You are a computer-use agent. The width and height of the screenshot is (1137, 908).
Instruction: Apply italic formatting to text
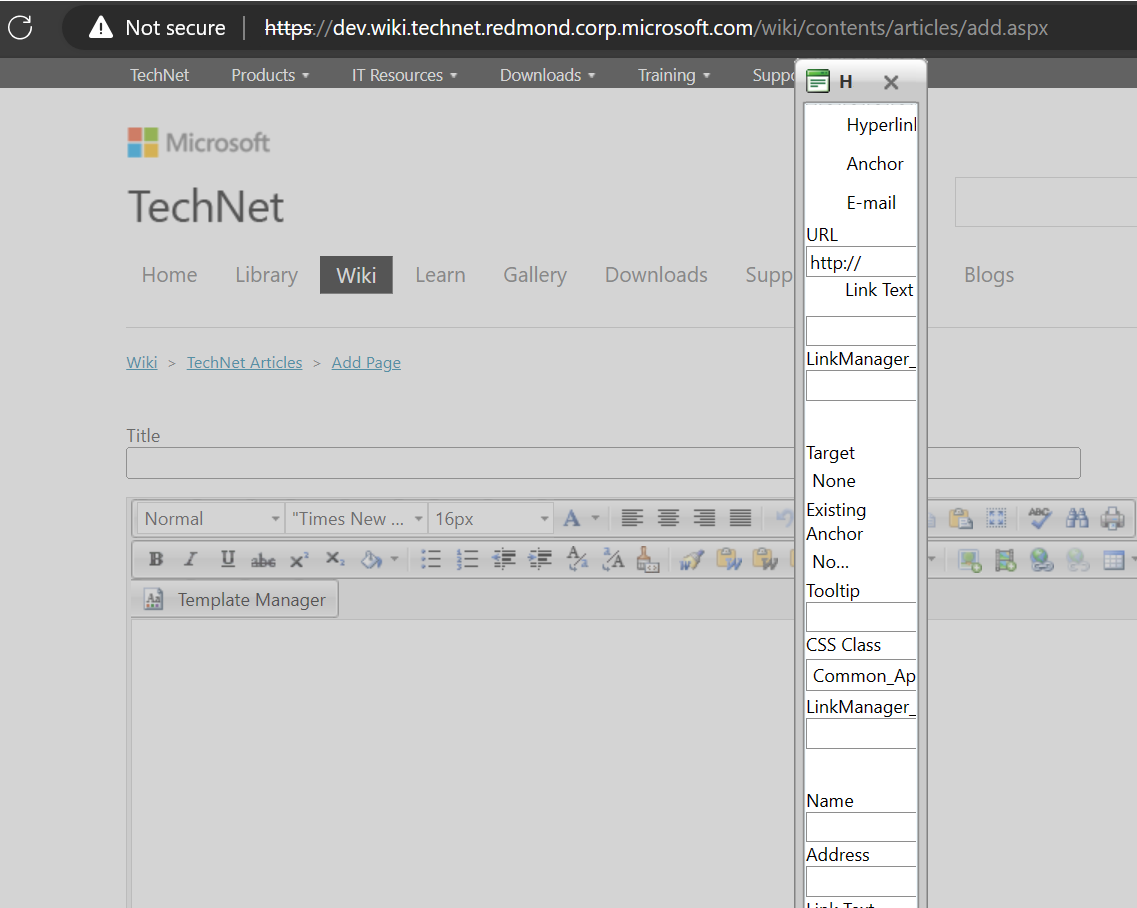(191, 559)
